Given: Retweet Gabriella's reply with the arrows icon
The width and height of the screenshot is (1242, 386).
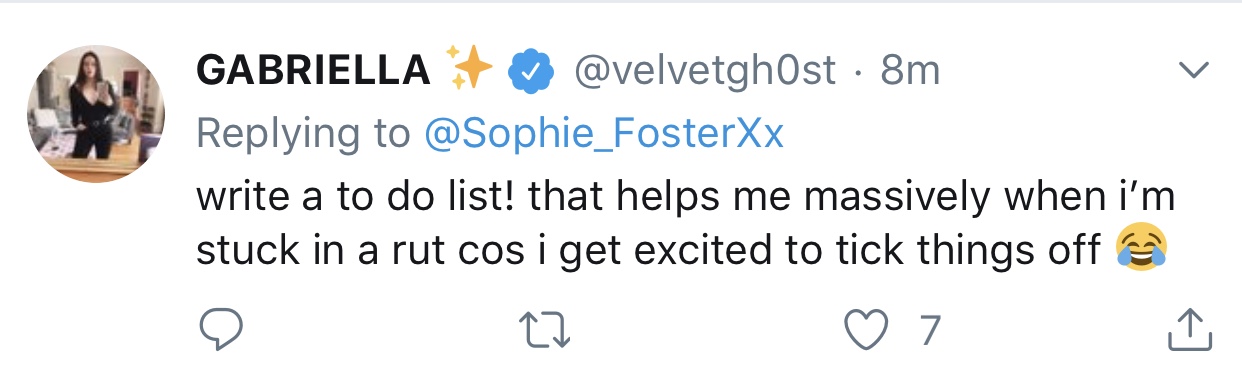Looking at the screenshot, I should coord(546,330).
